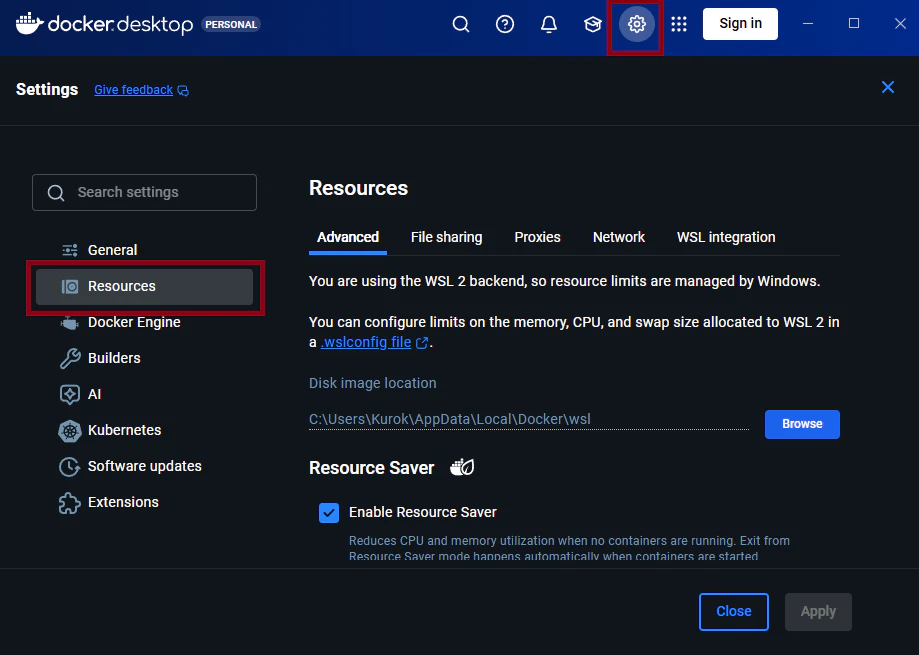
Task: Switch to the File sharing tab
Action: (x=446, y=237)
